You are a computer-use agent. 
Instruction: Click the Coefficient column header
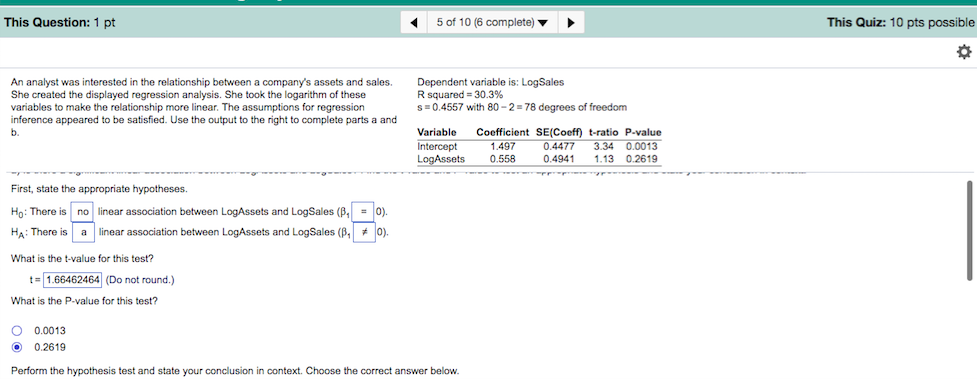pyautogui.click(x=502, y=132)
